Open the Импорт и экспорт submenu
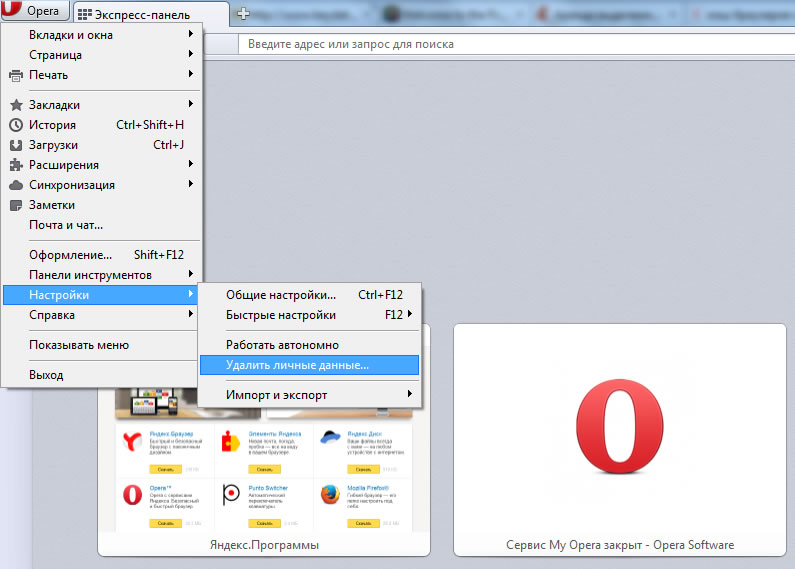 (x=309, y=395)
